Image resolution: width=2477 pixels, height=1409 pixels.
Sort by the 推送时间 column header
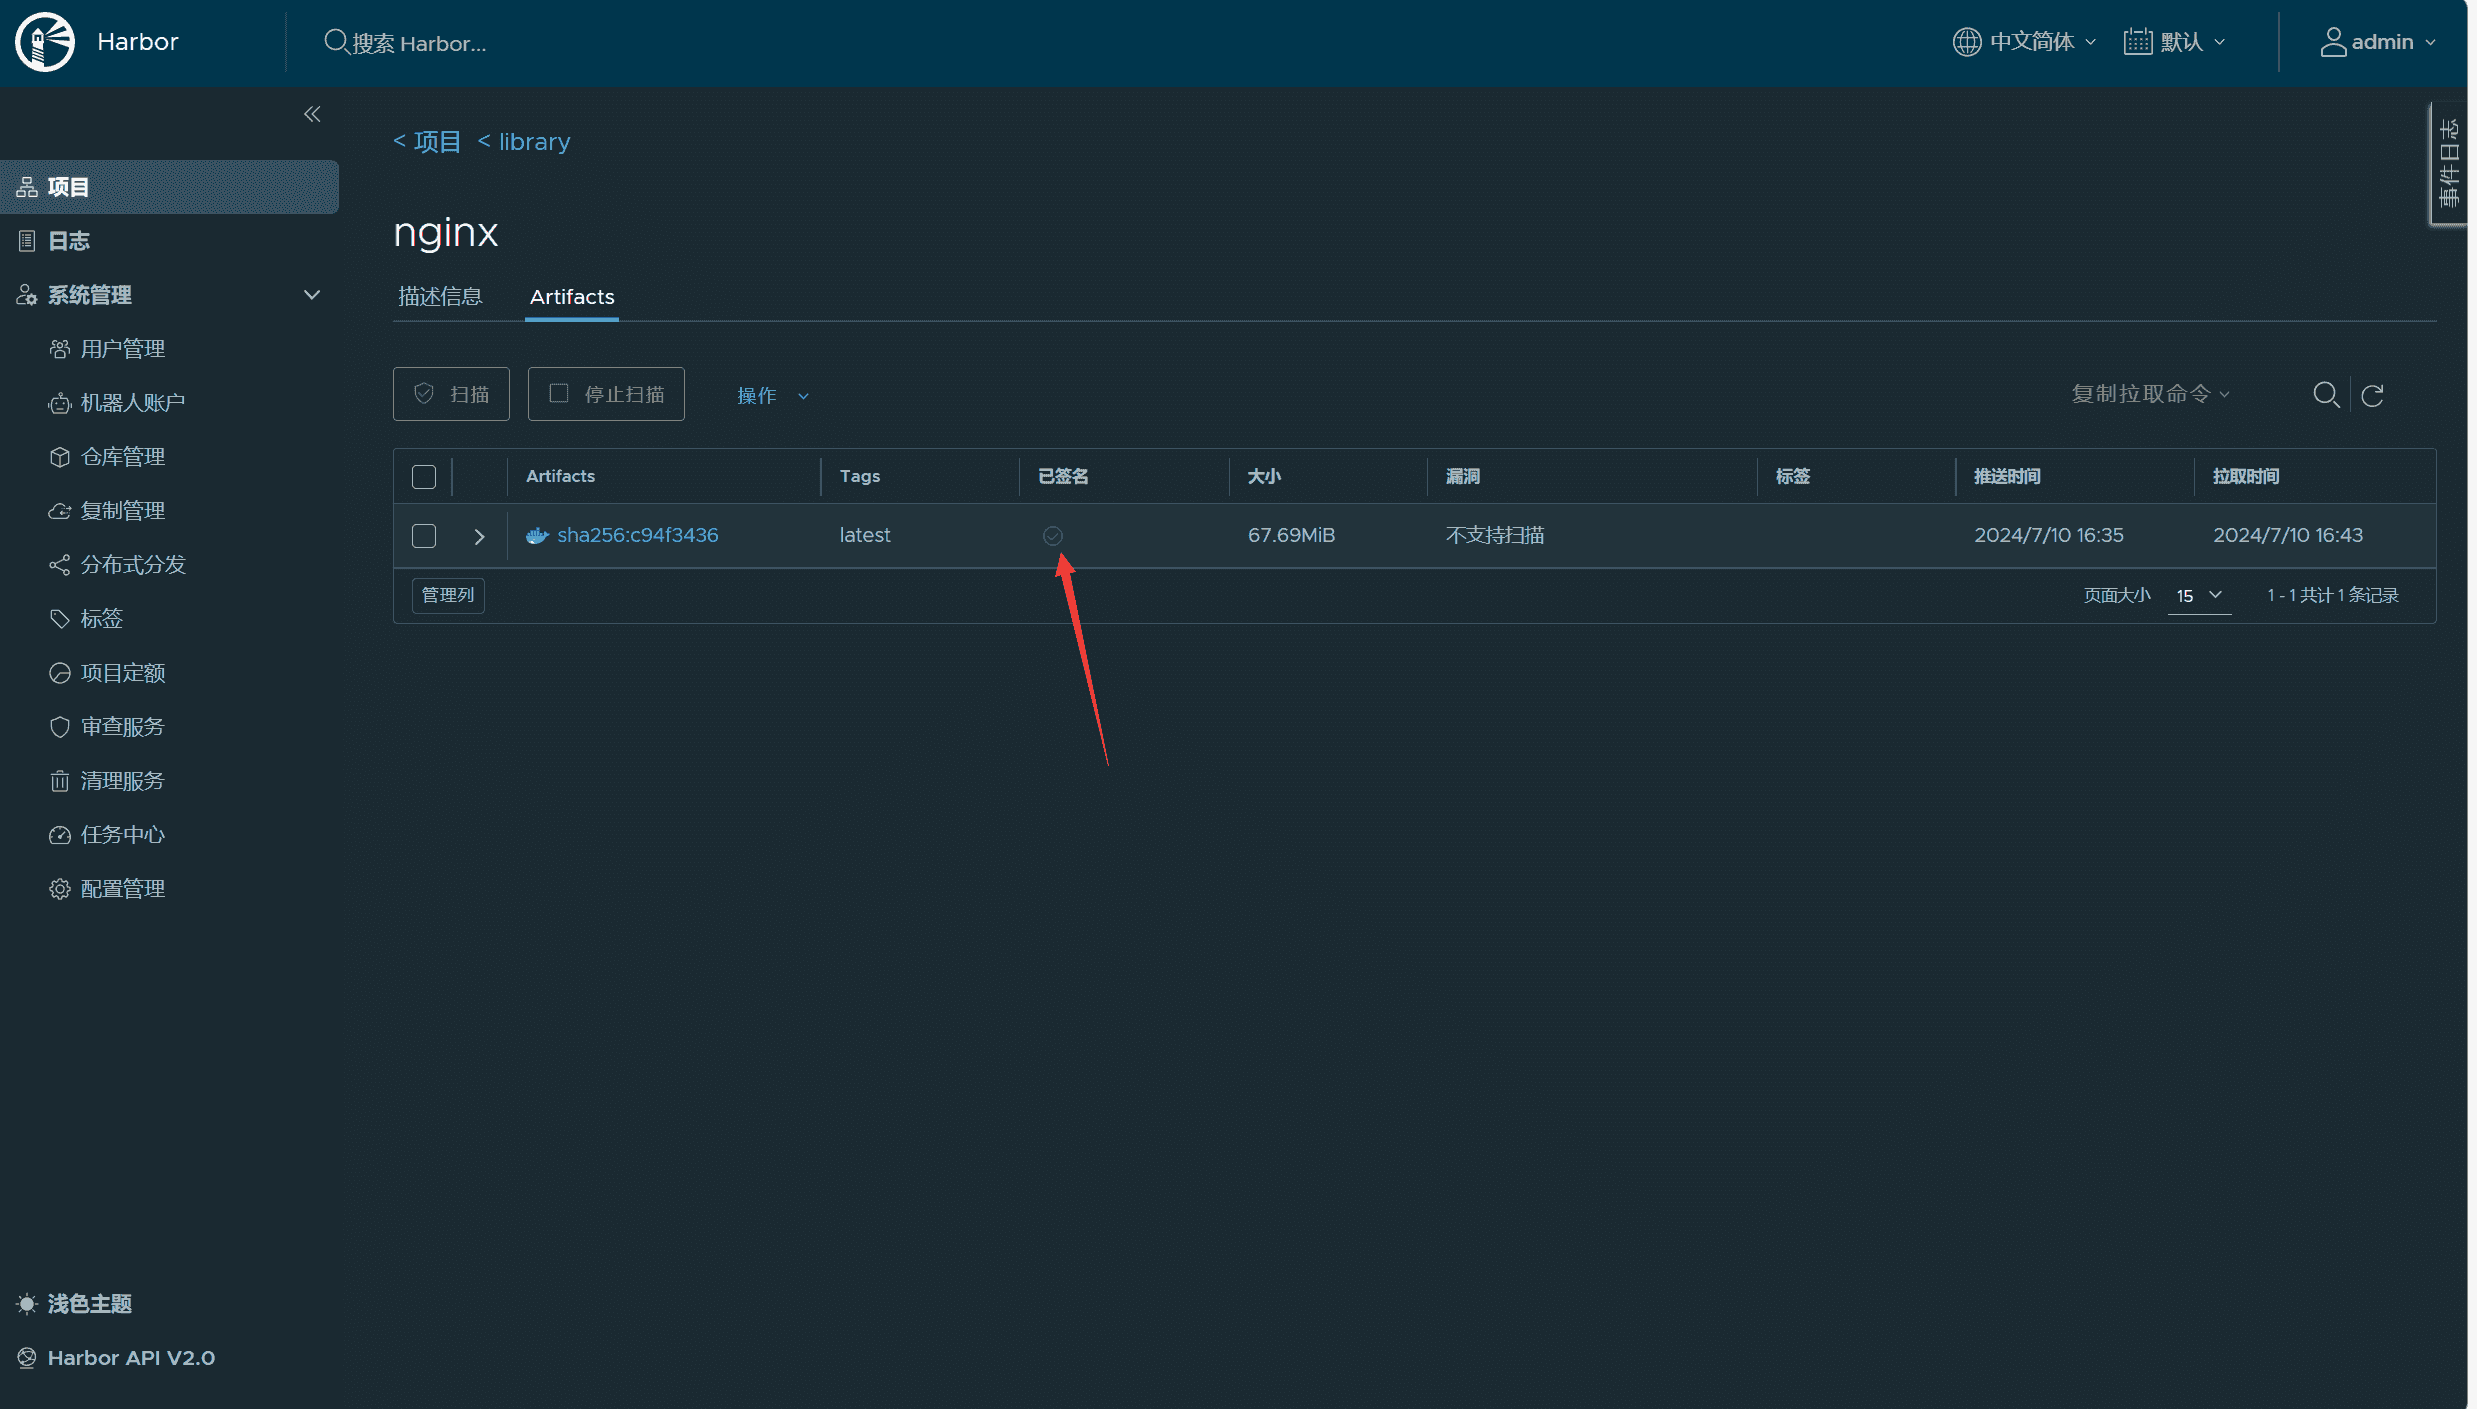coord(2007,477)
